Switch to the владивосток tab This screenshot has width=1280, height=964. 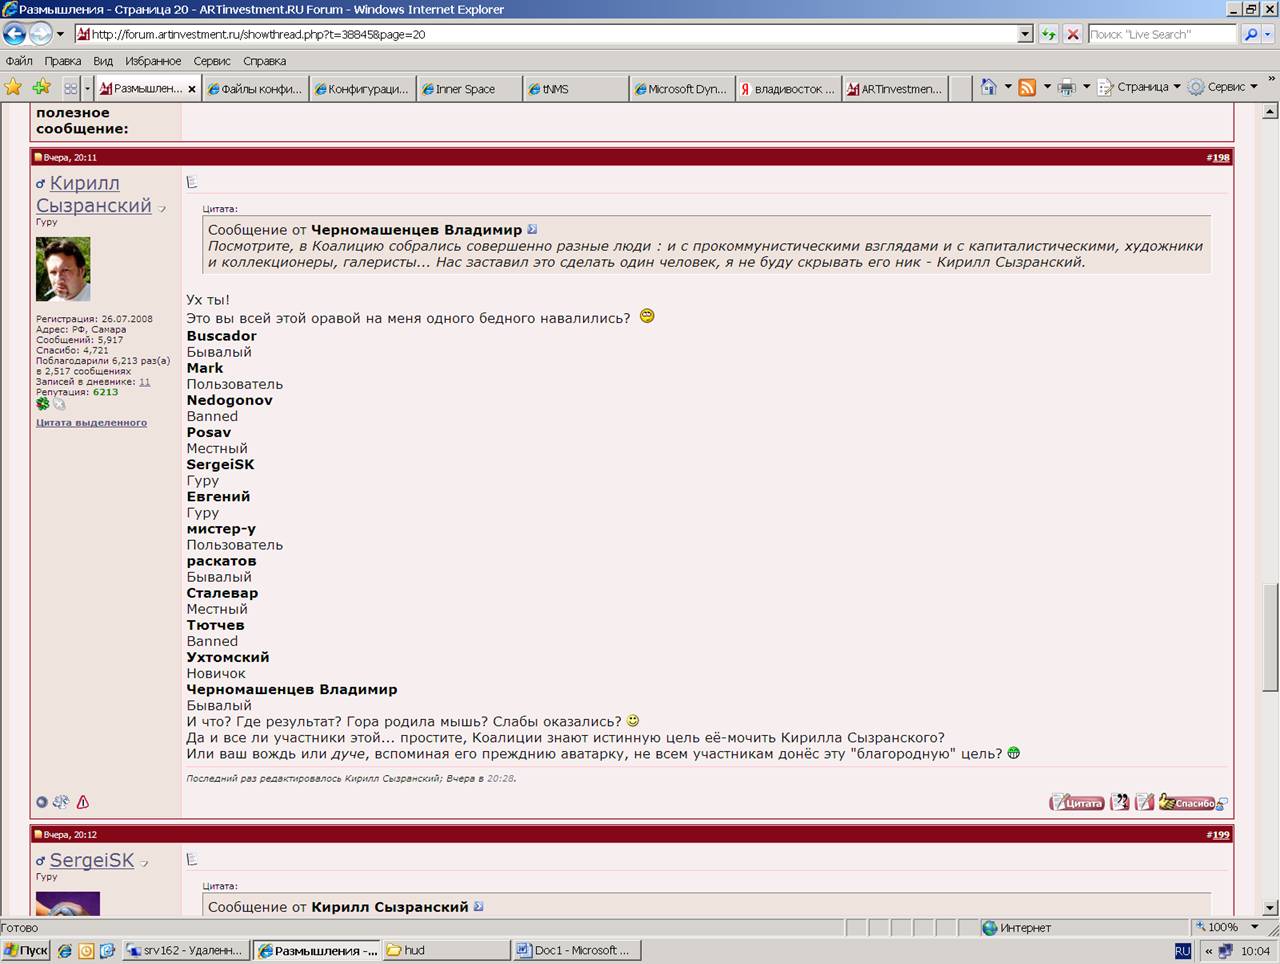click(788, 89)
